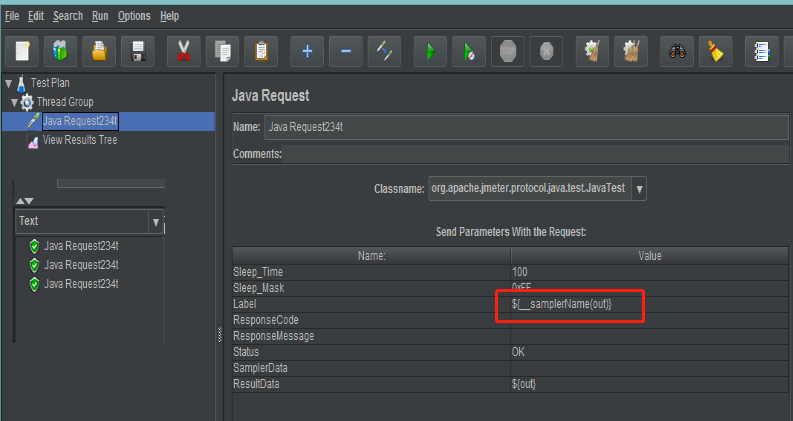Click the Thread Group gear icon
Viewport: 793px width, 421px height.
[27, 103]
